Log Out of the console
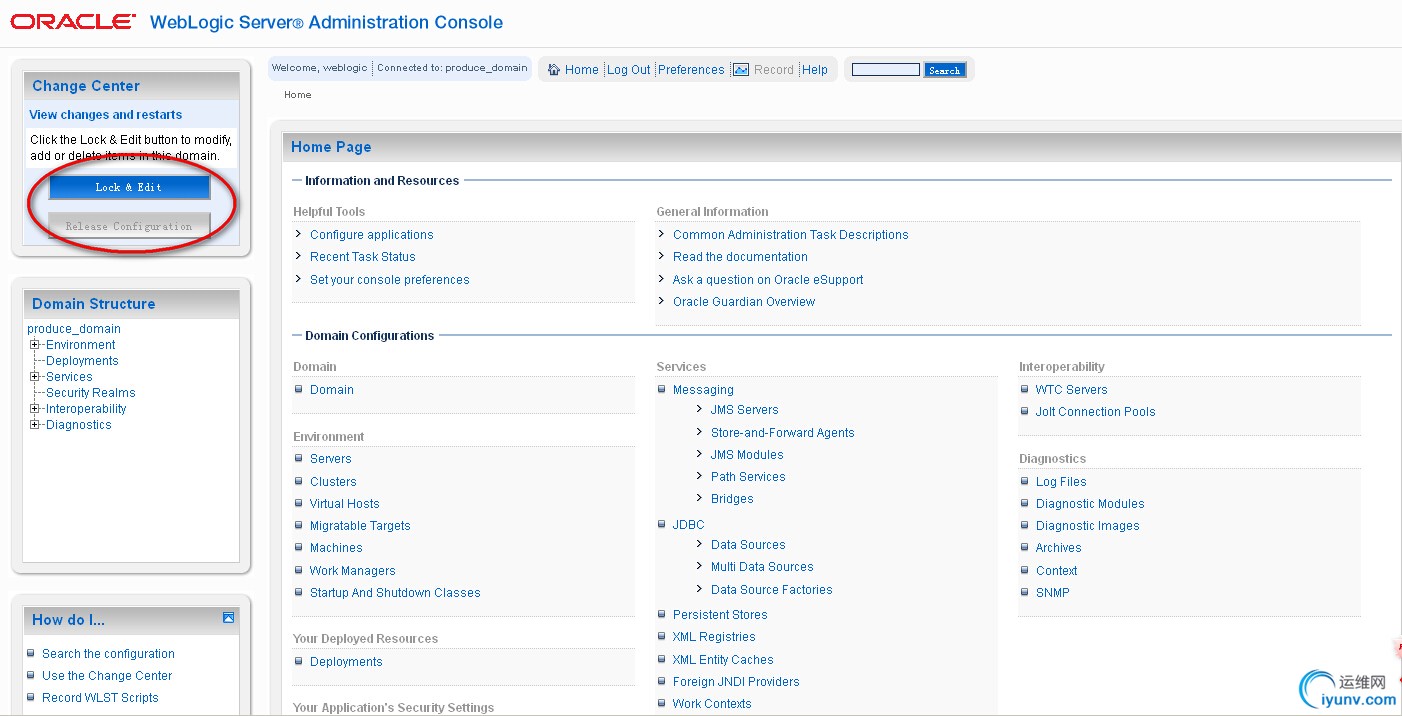Screen dimensions: 1402x716 pyautogui.click(x=628, y=70)
